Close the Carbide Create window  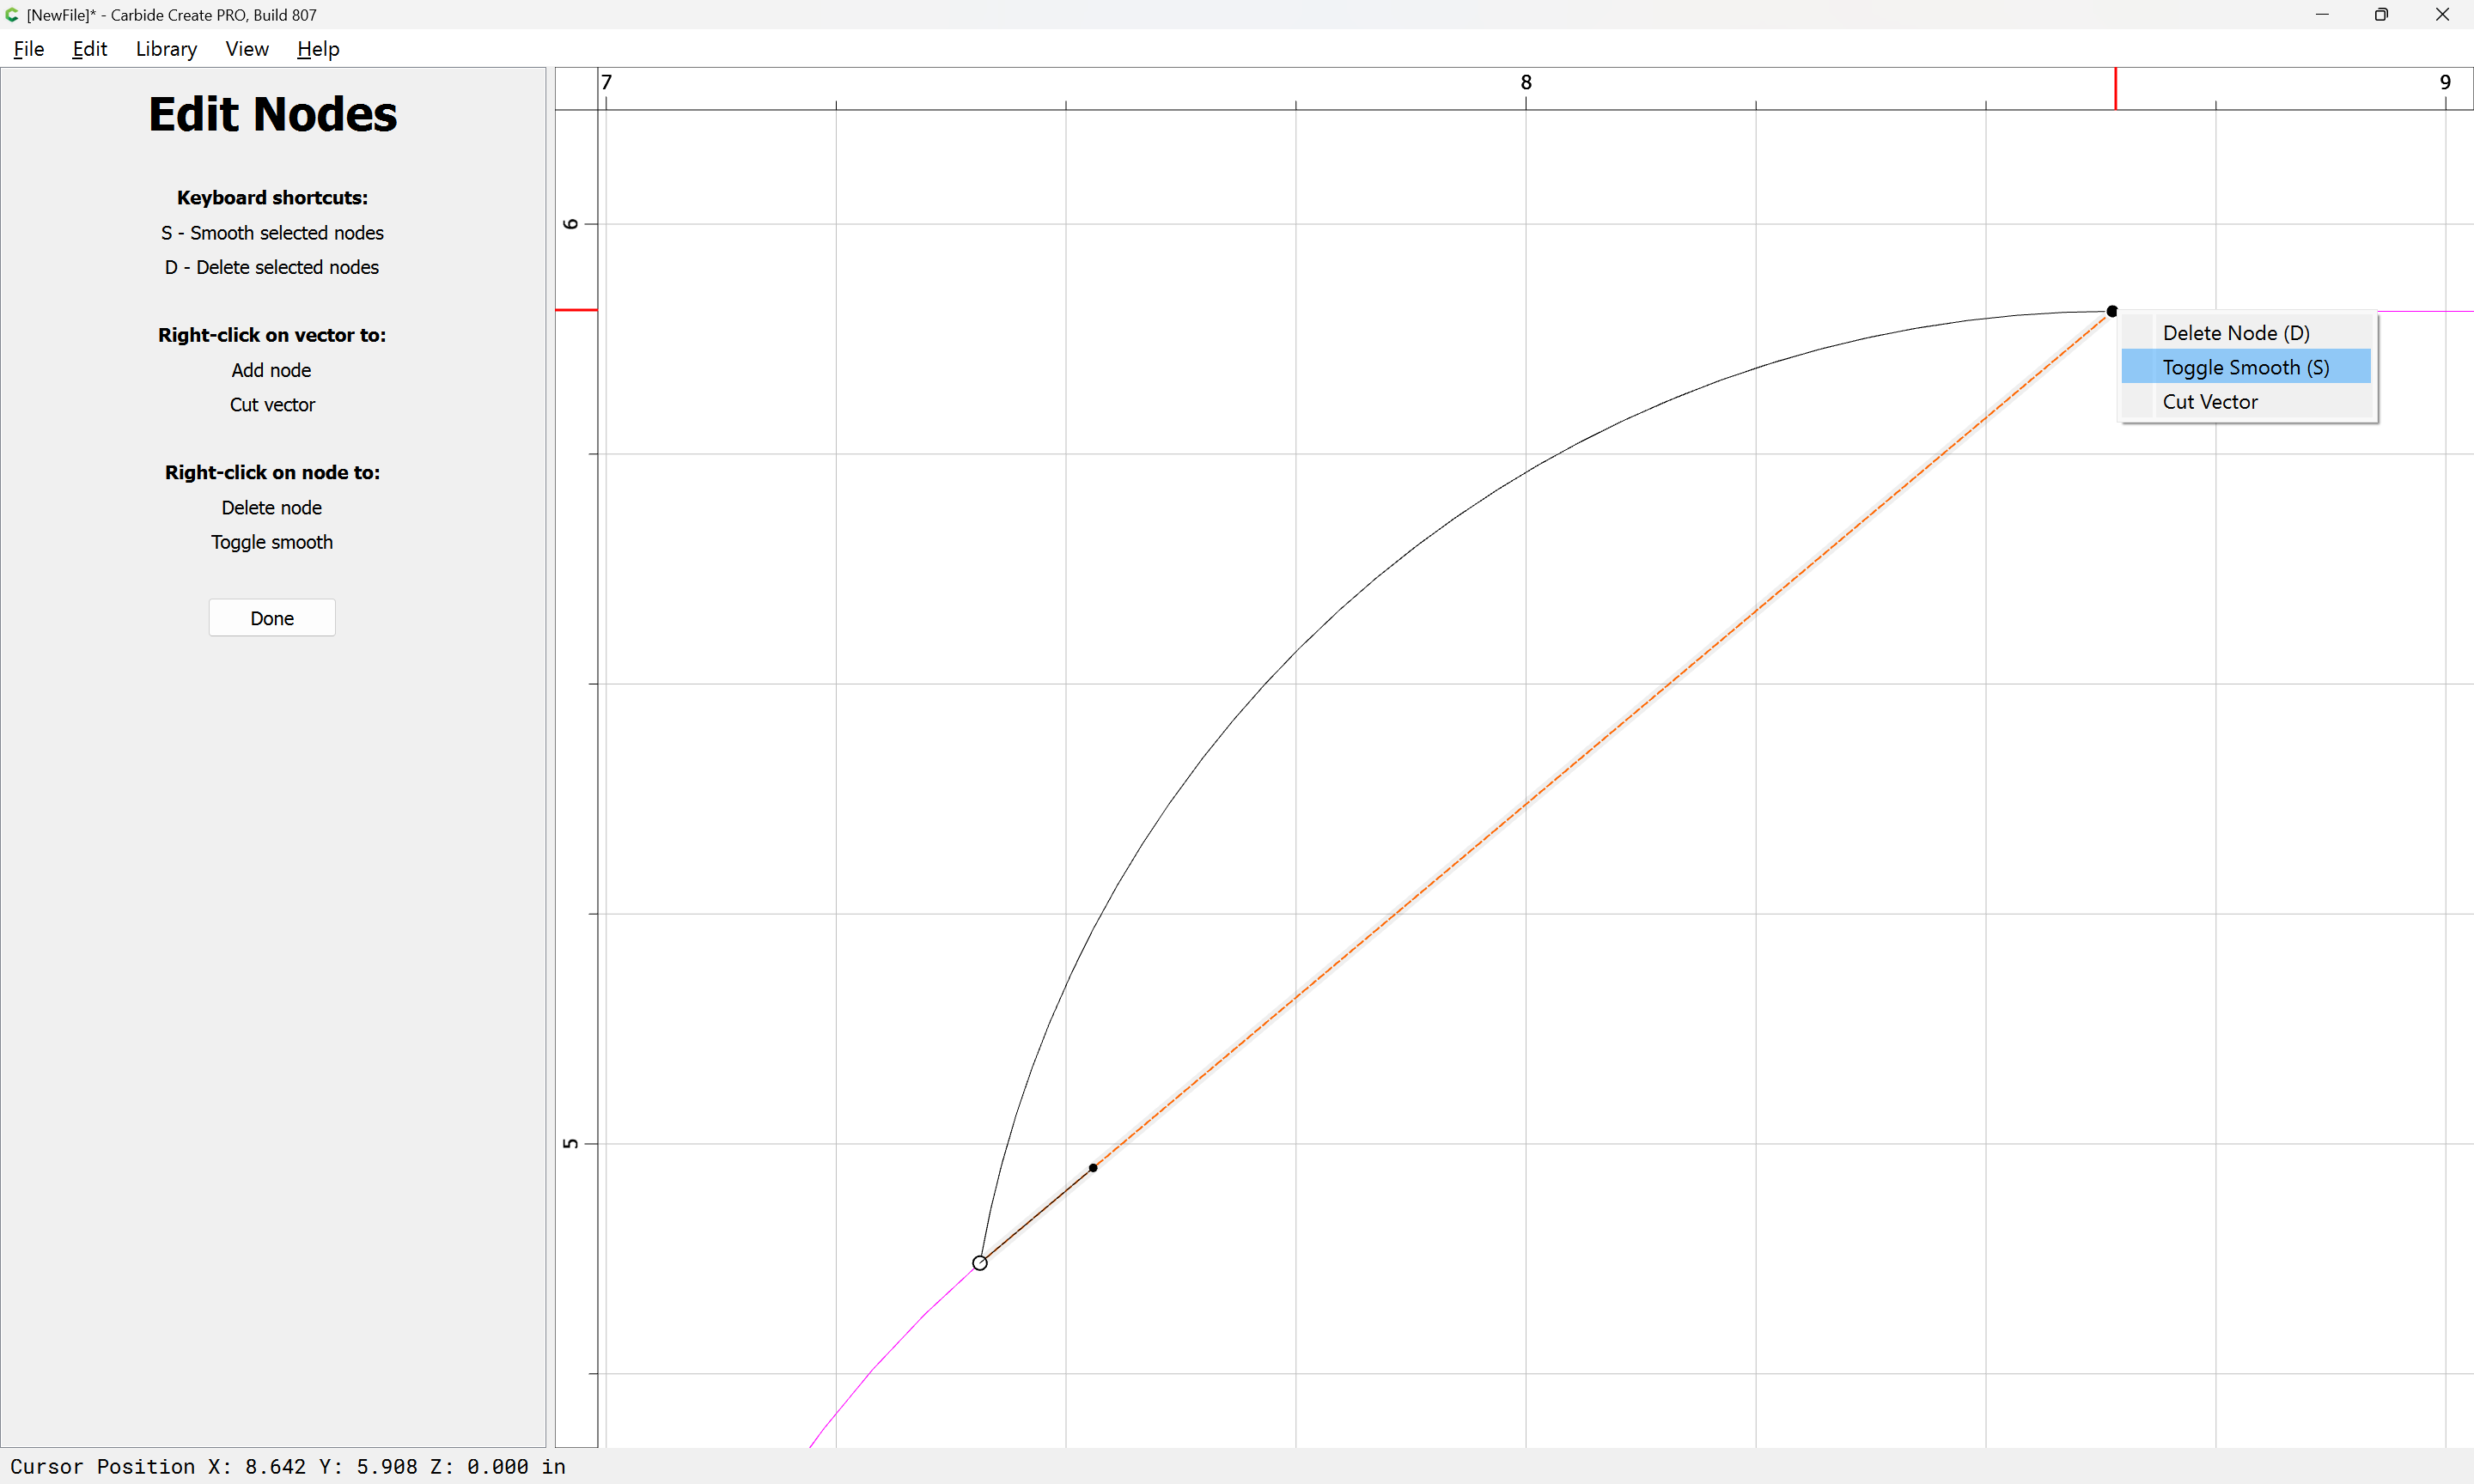2442,15
